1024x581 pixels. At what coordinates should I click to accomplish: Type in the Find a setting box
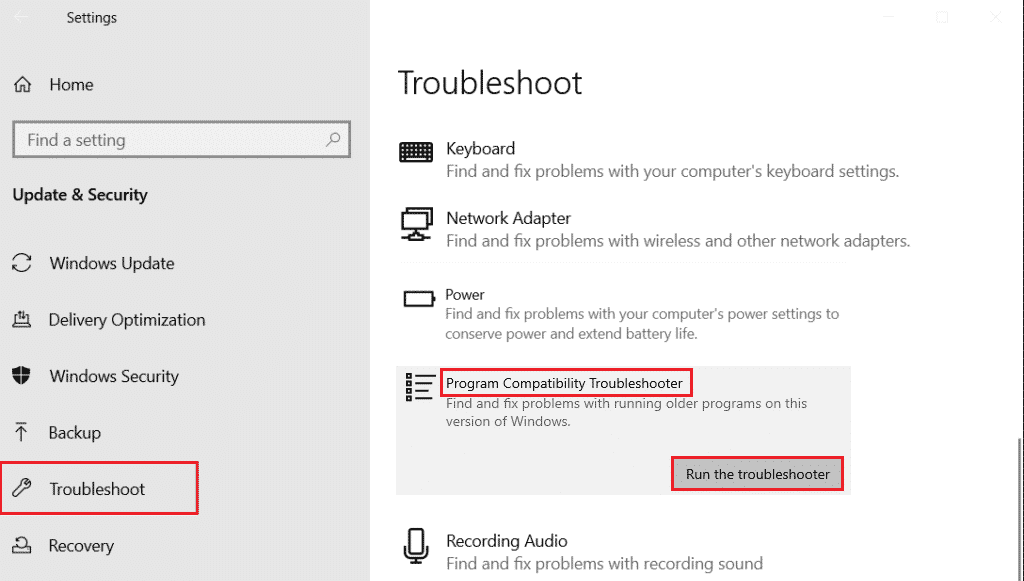point(170,140)
